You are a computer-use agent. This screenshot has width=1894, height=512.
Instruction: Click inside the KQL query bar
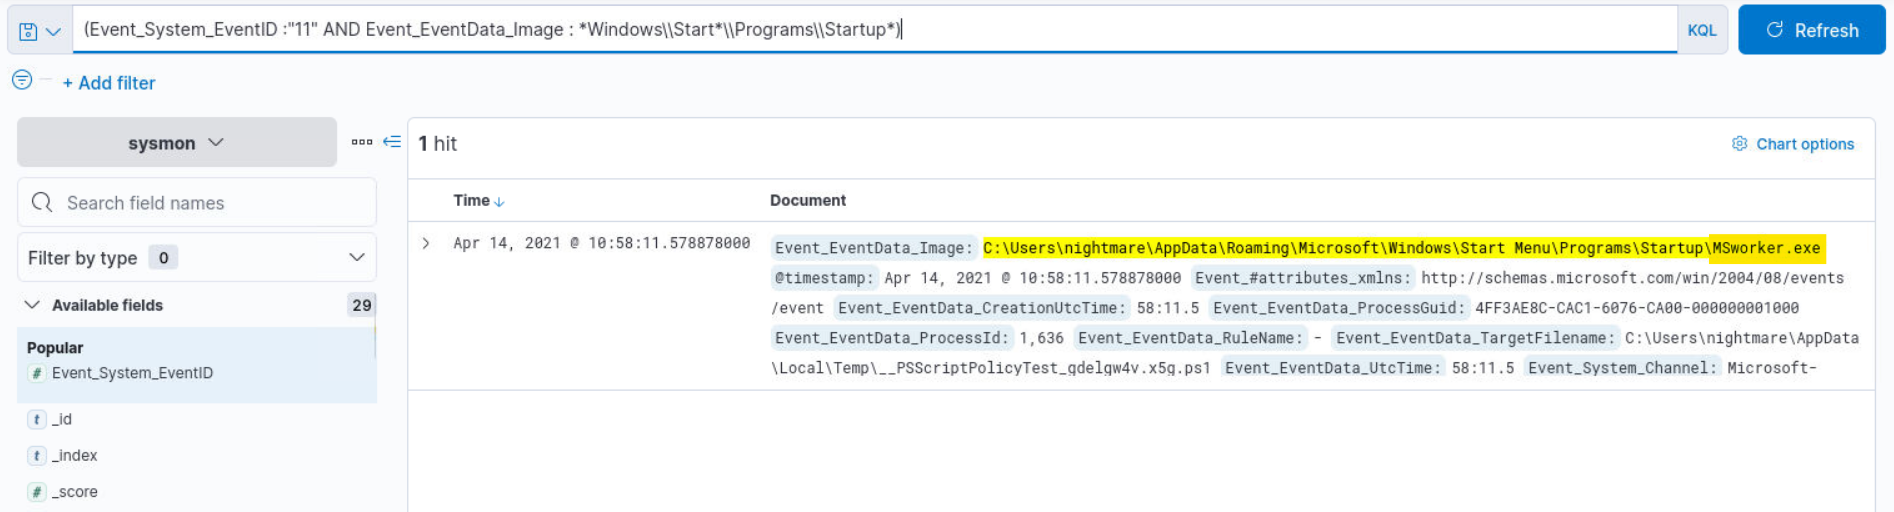1200,30
